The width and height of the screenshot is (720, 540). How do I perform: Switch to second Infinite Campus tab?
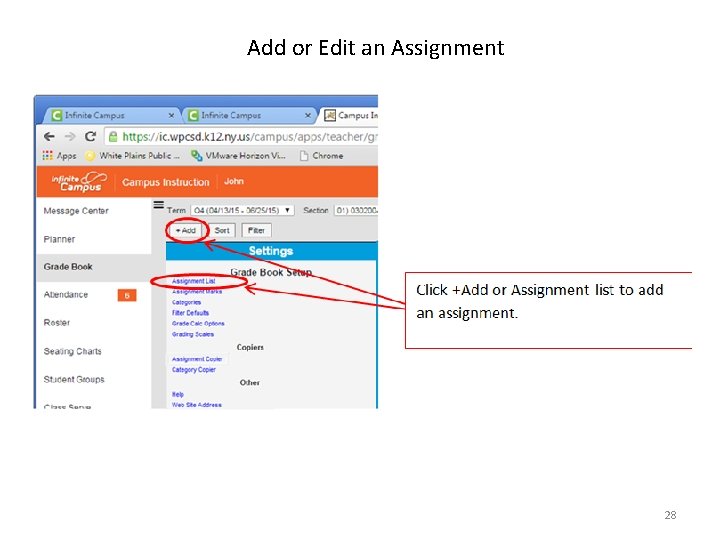tap(248, 115)
